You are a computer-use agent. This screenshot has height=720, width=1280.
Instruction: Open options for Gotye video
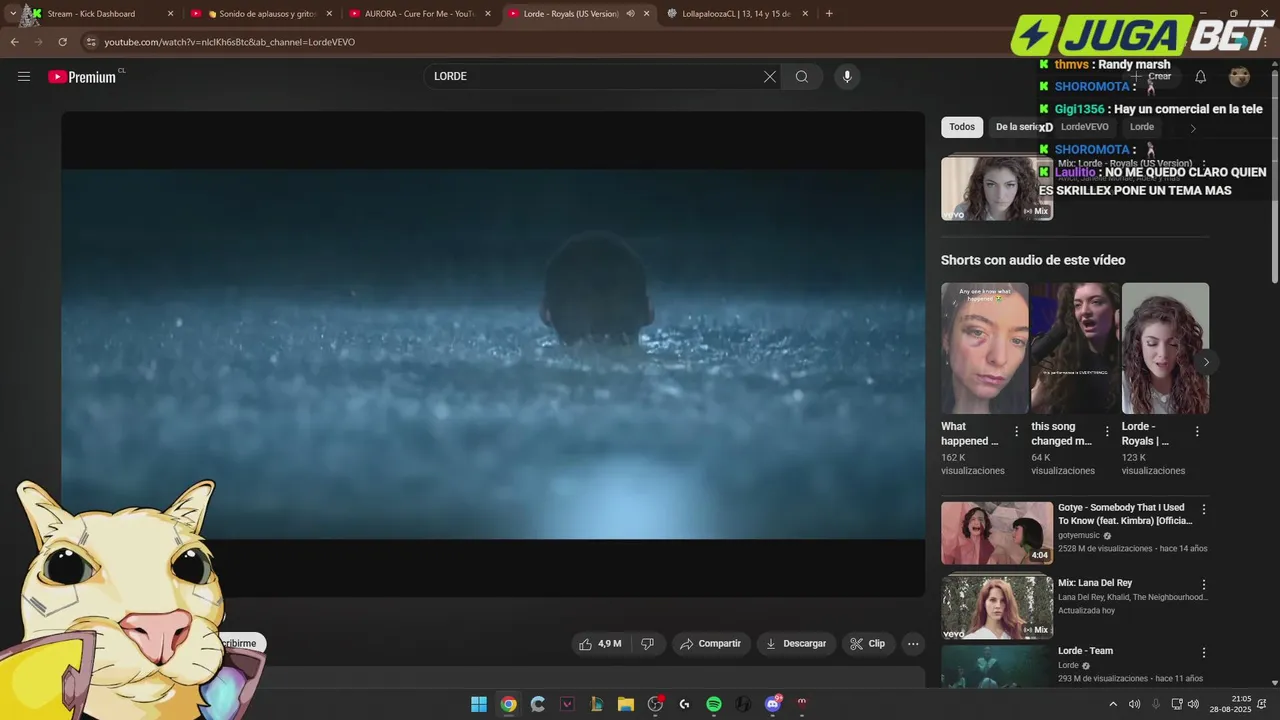[x=1204, y=509]
